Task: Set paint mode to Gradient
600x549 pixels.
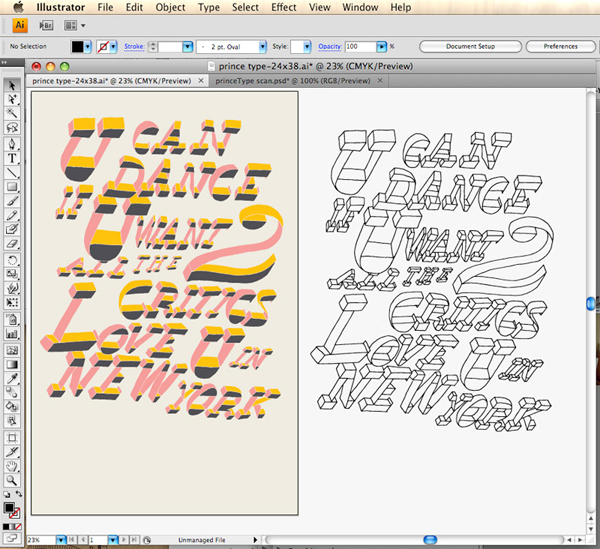Action: 11,527
